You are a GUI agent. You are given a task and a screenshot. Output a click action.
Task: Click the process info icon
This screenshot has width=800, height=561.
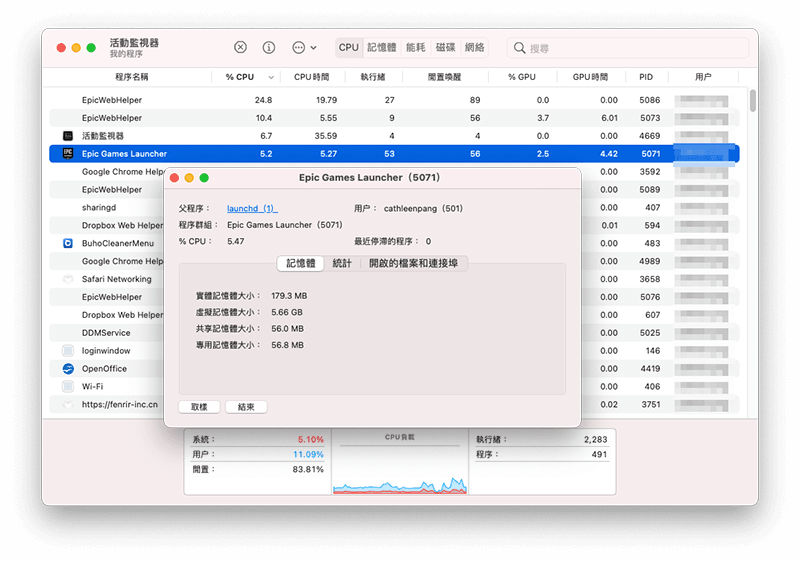tap(269, 47)
